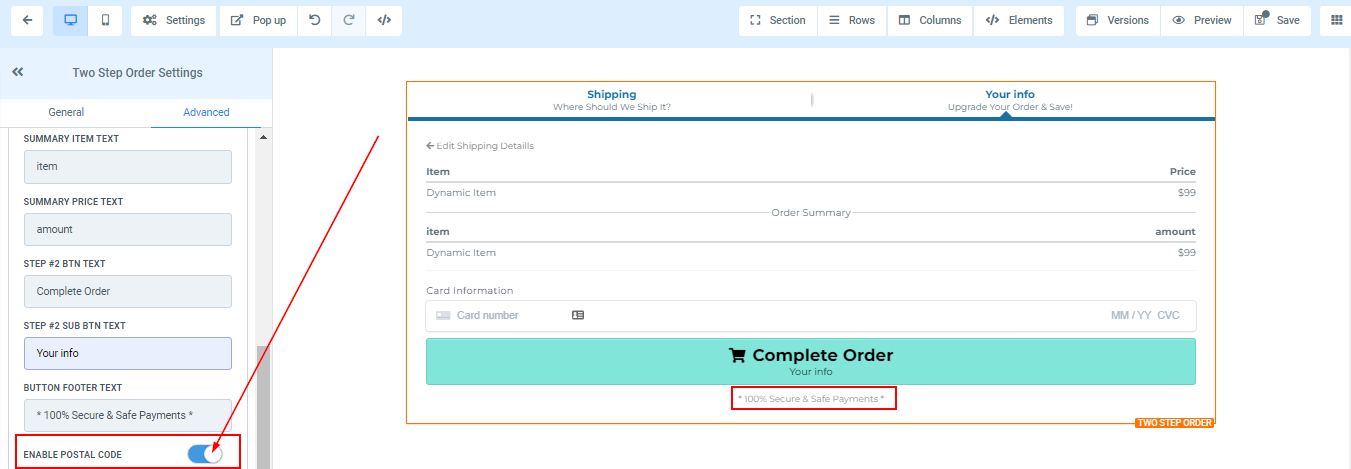Switch to the General tab

(66, 112)
